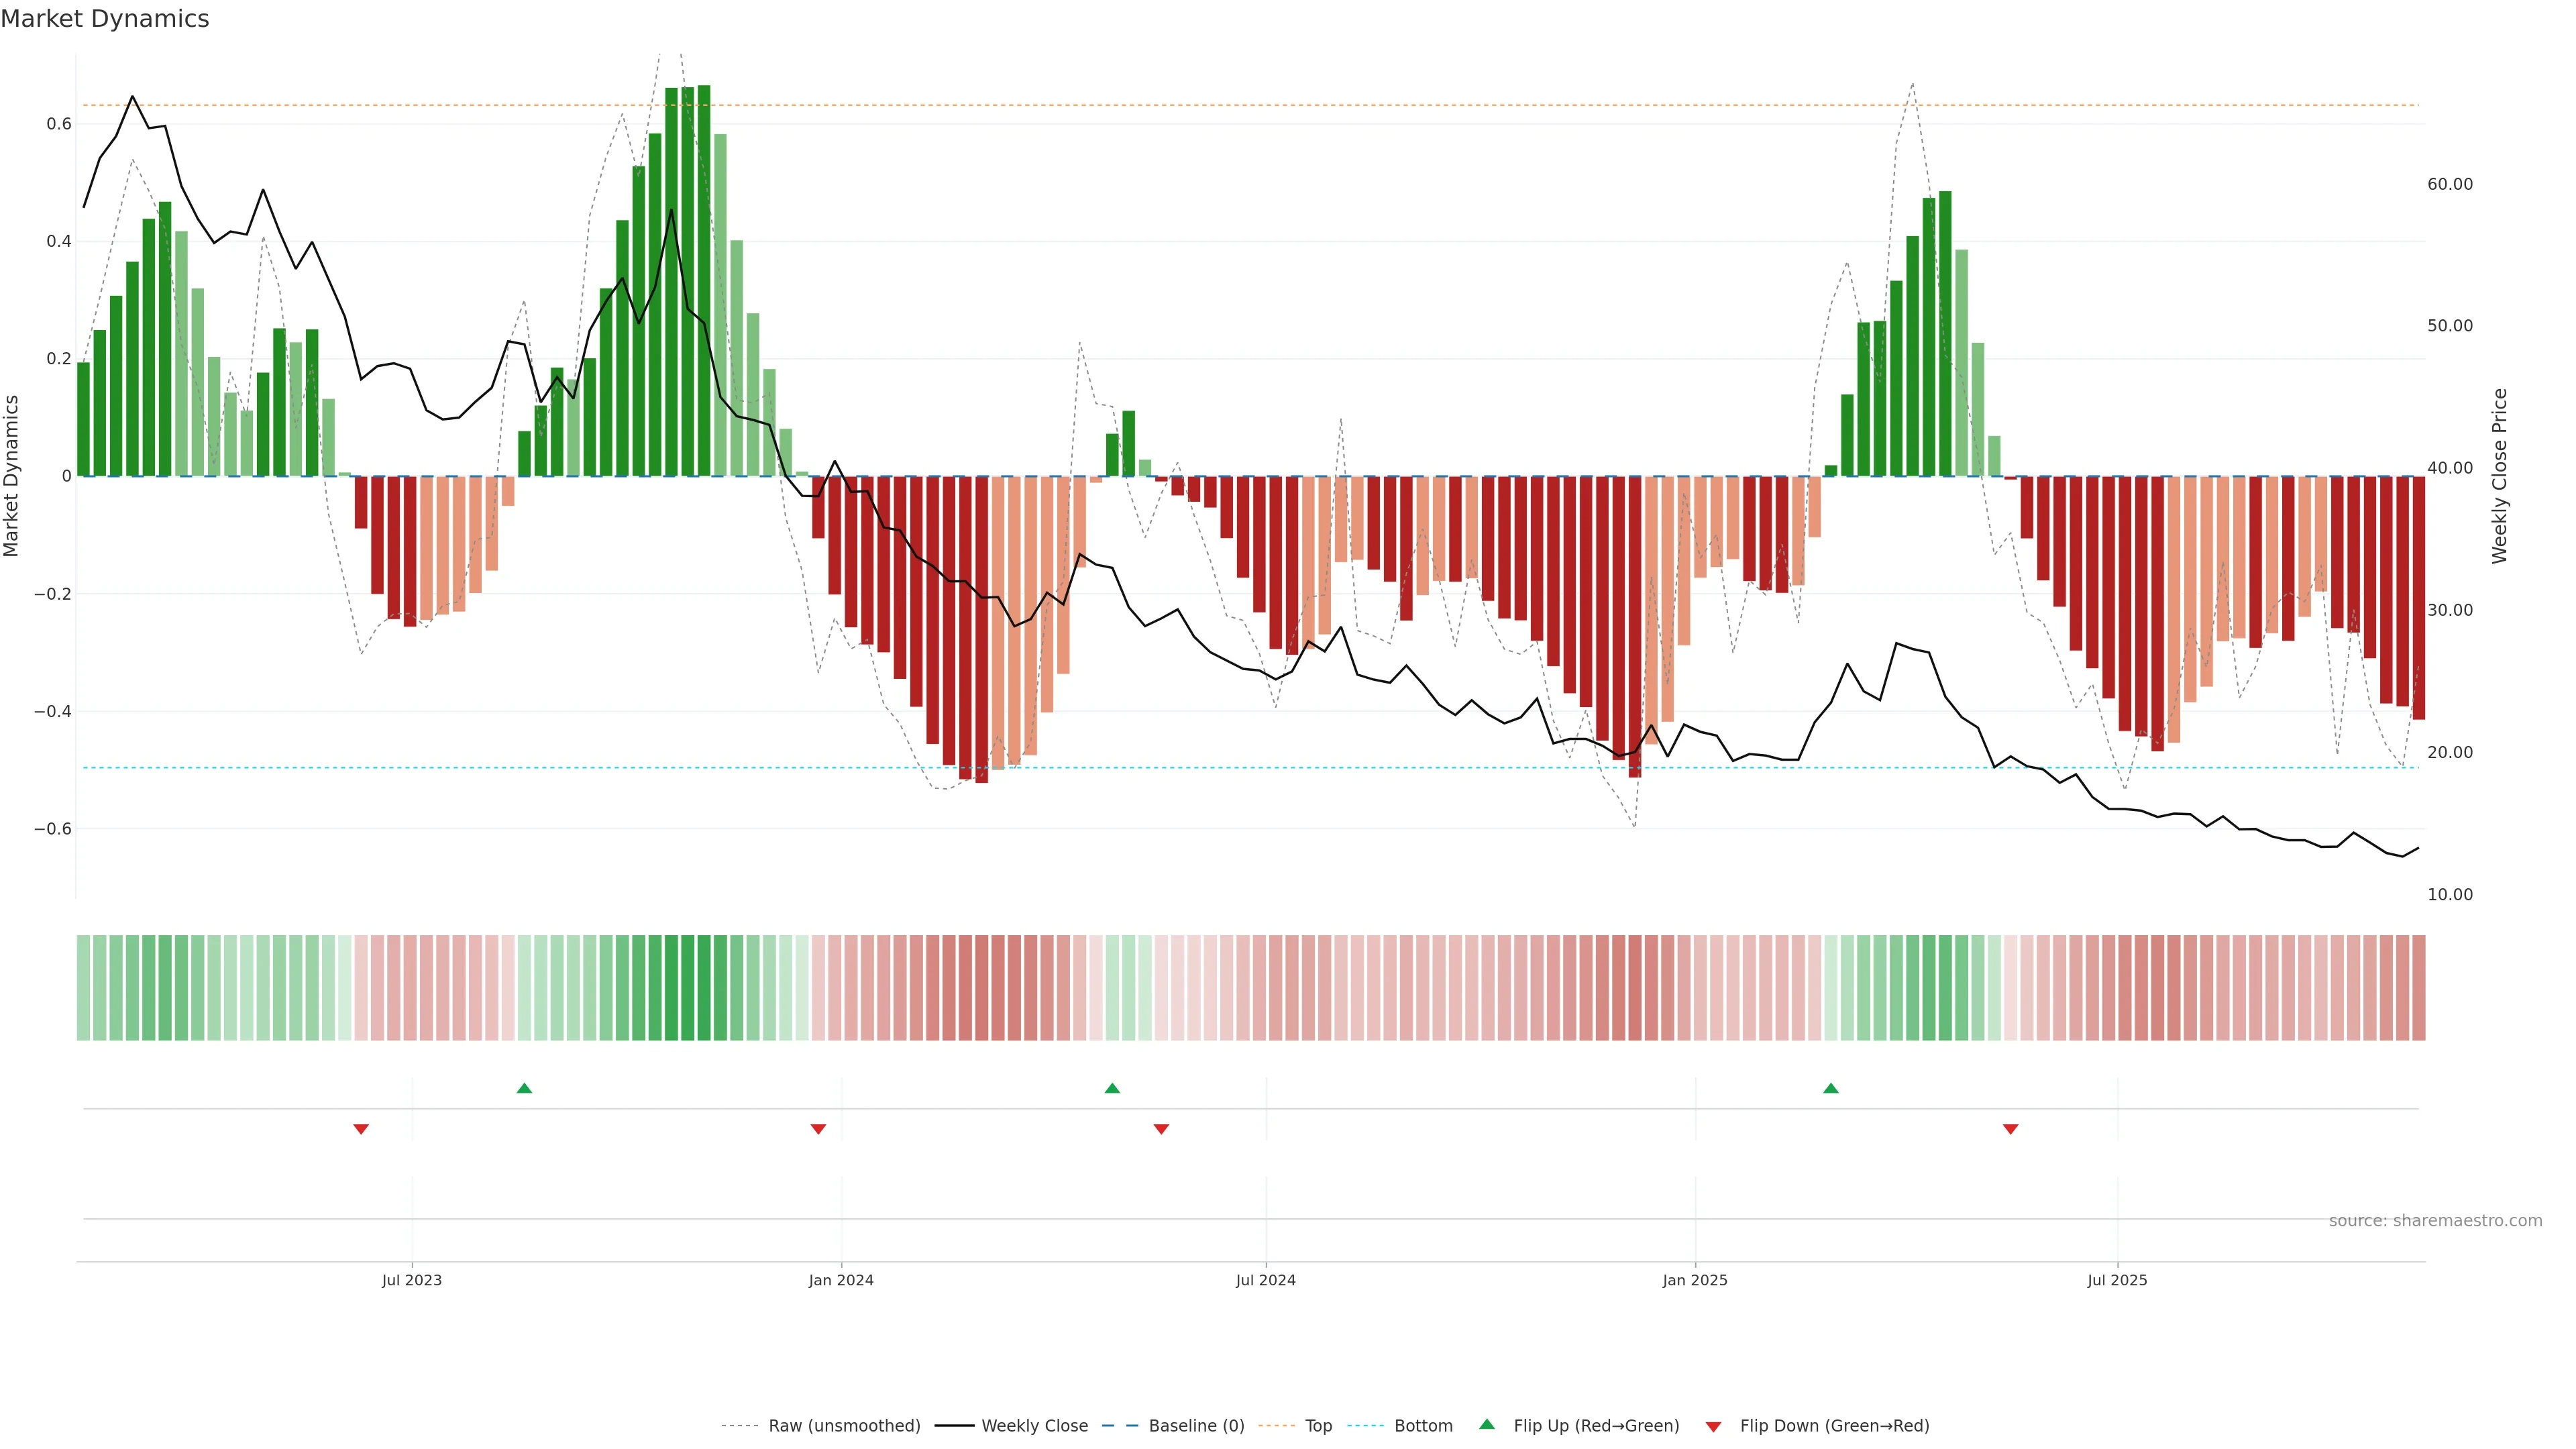Click the source: sharemaestro.com text
This screenshot has height=1449, width=2576.
click(2435, 1221)
